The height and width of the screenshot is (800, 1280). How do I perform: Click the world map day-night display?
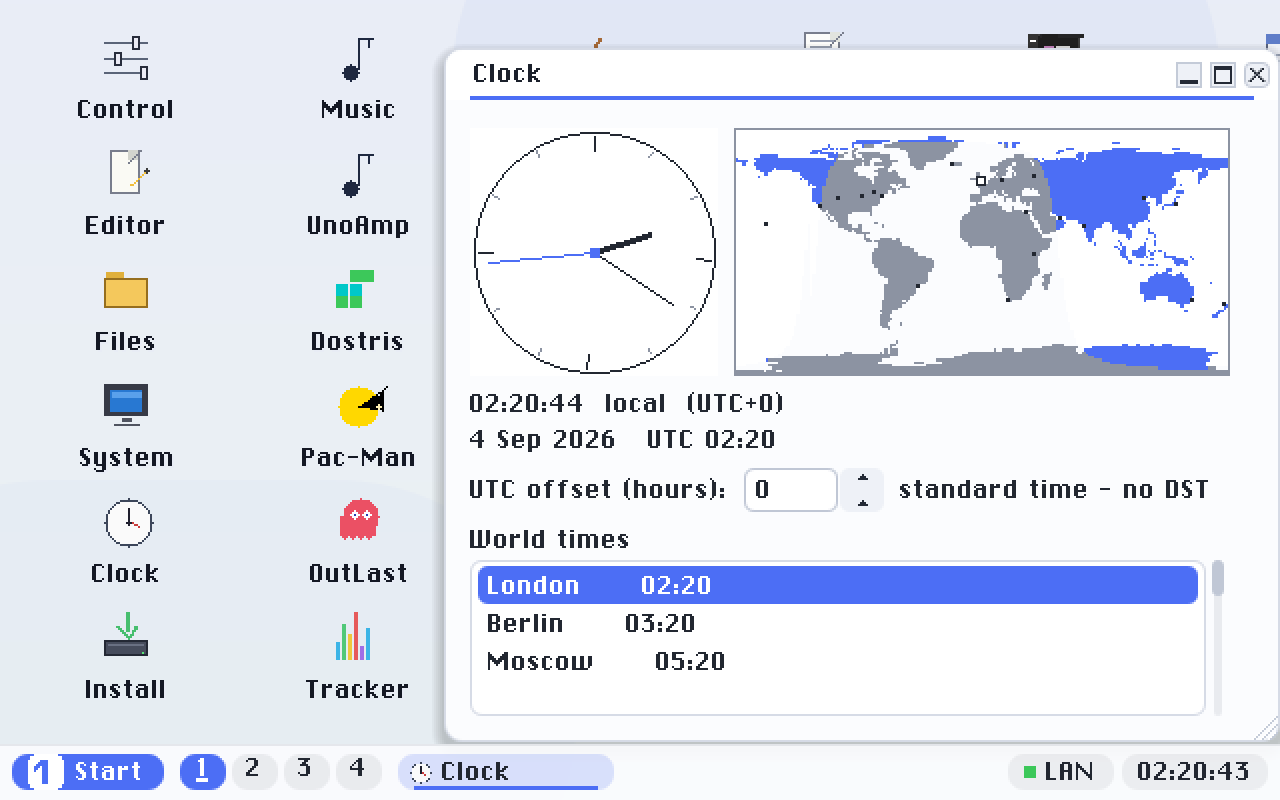coord(982,251)
